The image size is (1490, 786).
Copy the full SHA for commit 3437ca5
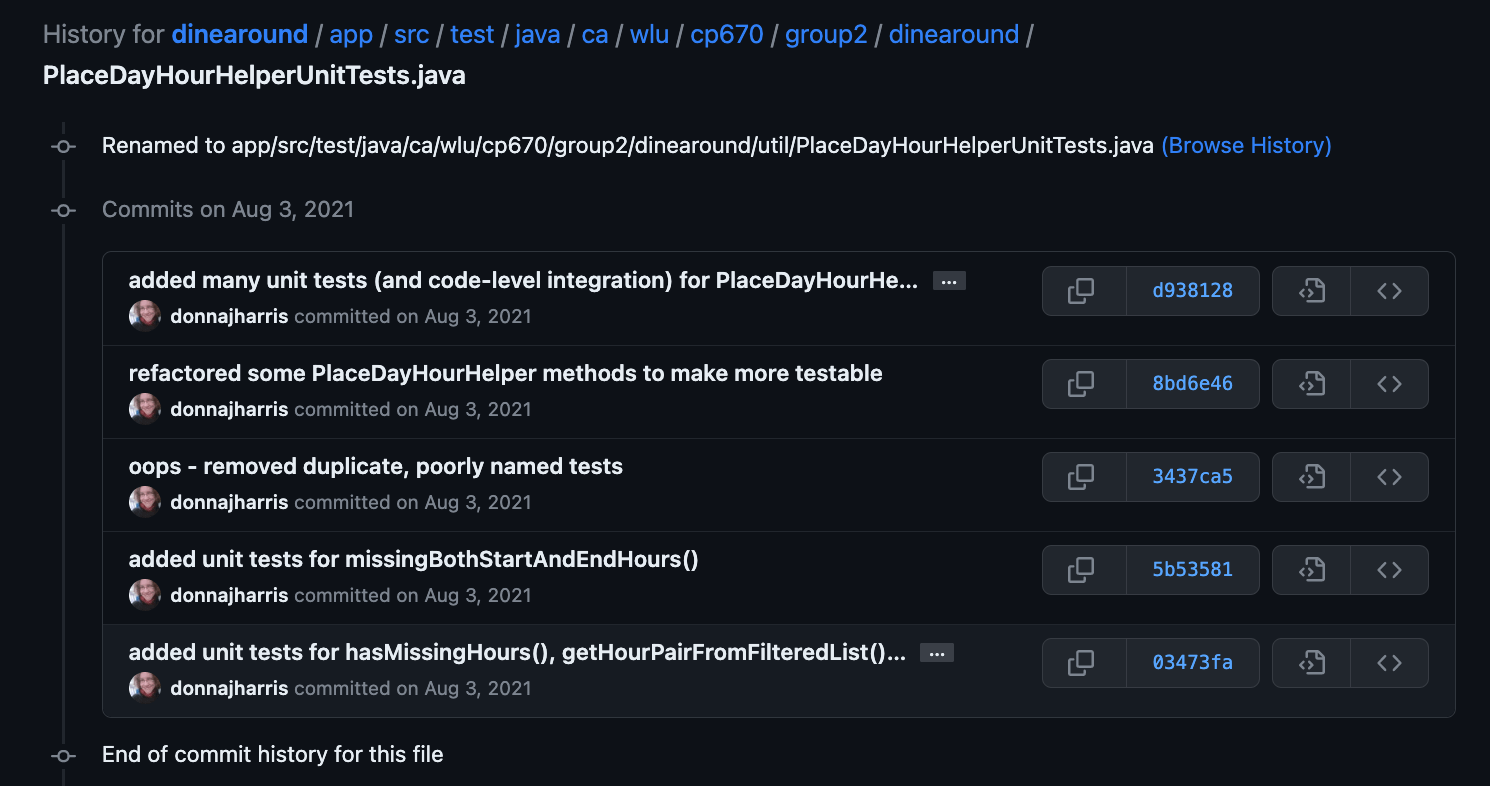[x=1083, y=476]
